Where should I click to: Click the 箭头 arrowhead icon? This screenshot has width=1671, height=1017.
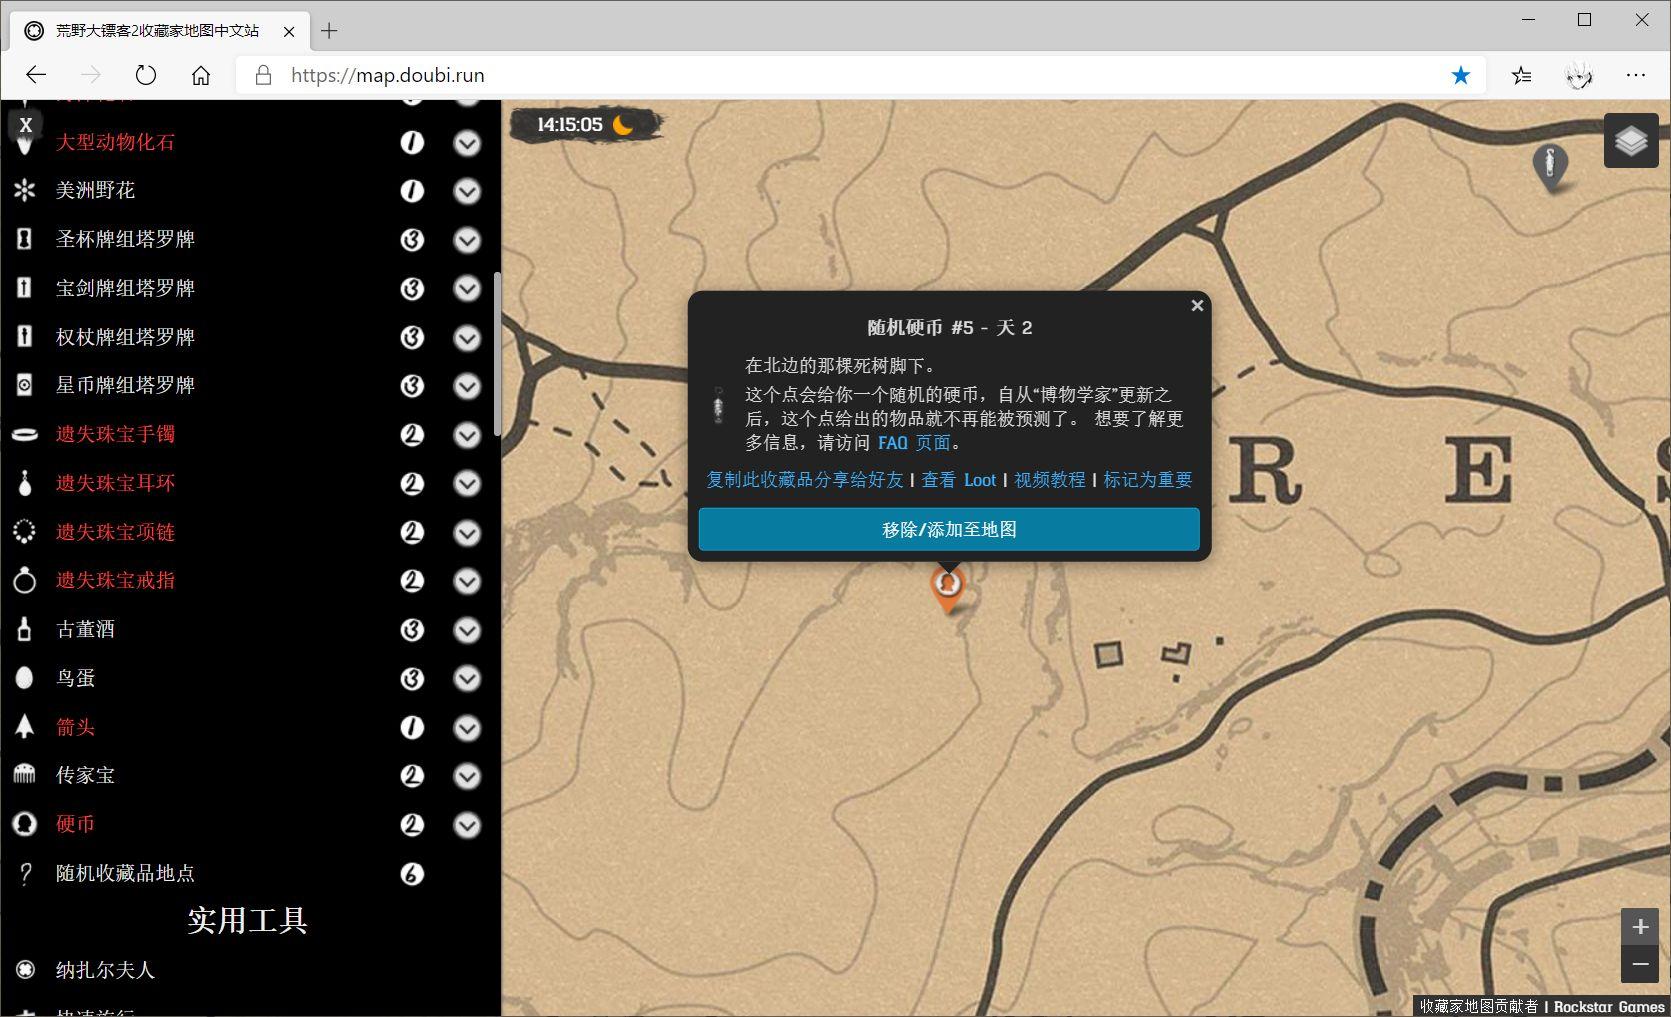[x=25, y=726]
